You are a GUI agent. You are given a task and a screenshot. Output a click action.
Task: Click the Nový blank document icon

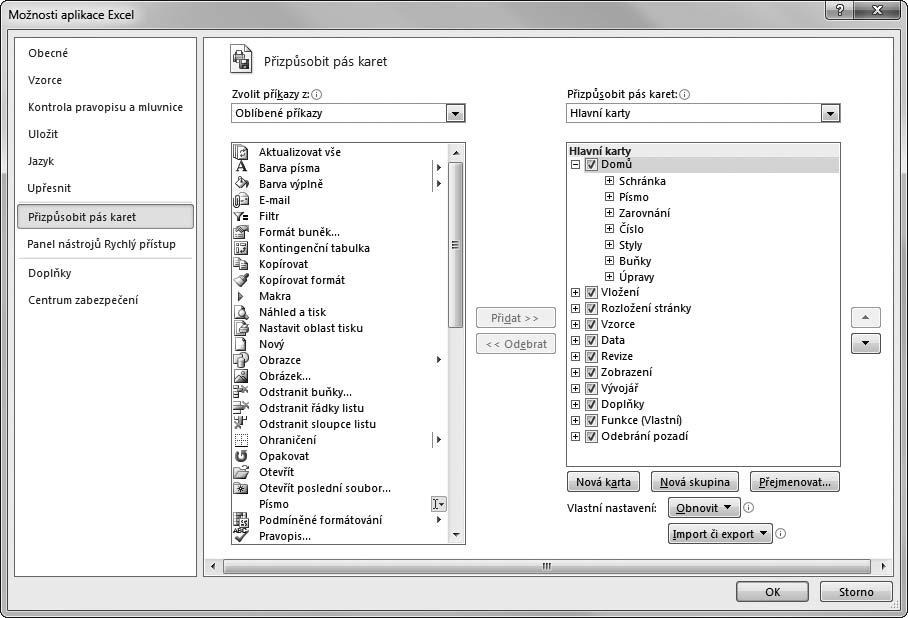tap(241, 344)
